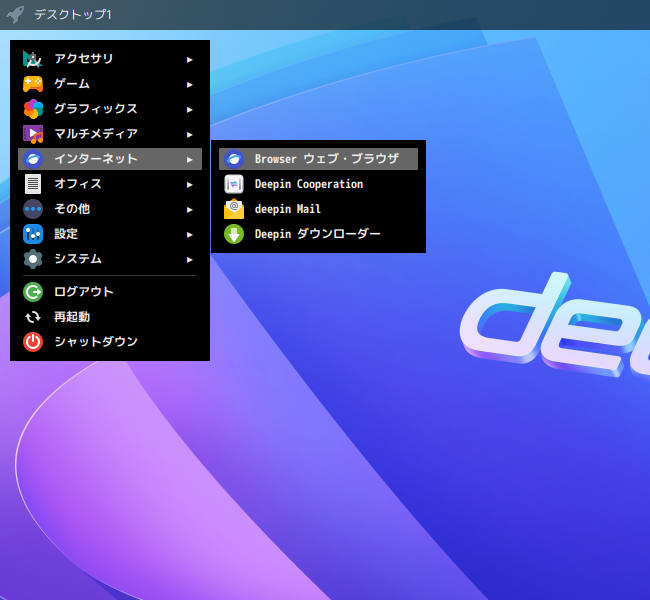Click the Browser ウェブ・ブラウザ icon
650x600 pixels.
click(x=234, y=159)
